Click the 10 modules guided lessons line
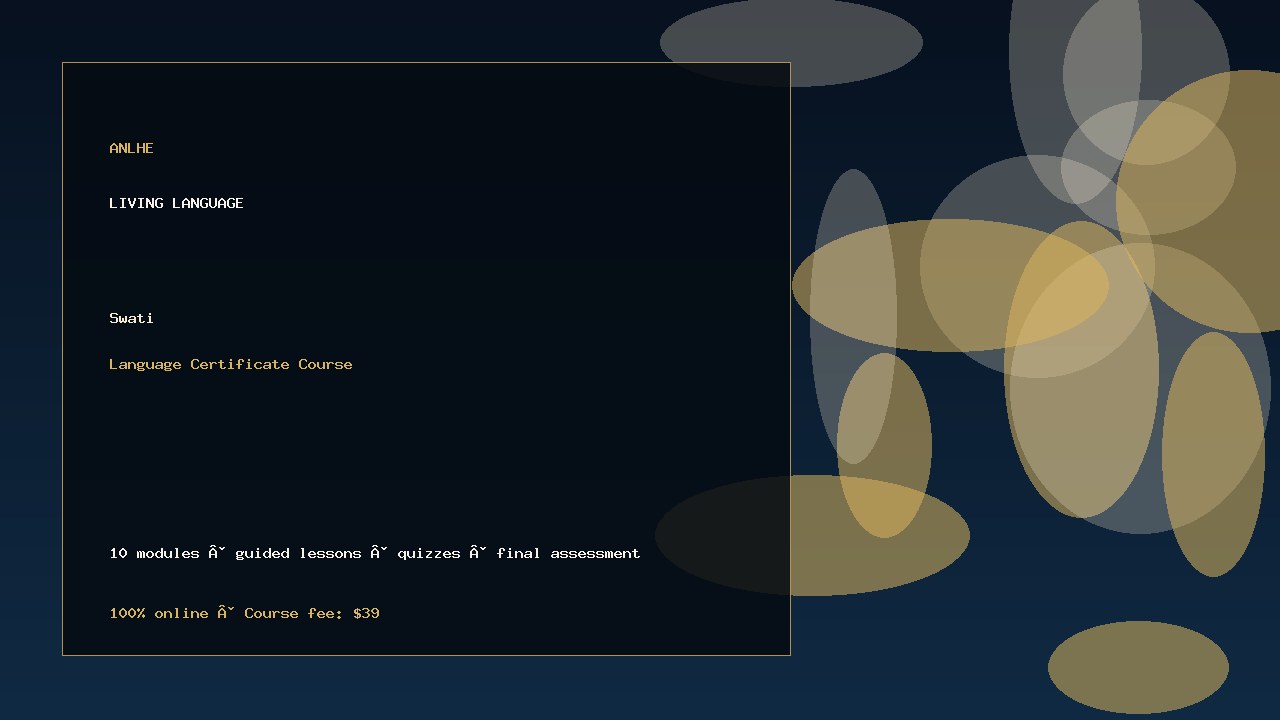 pos(375,553)
